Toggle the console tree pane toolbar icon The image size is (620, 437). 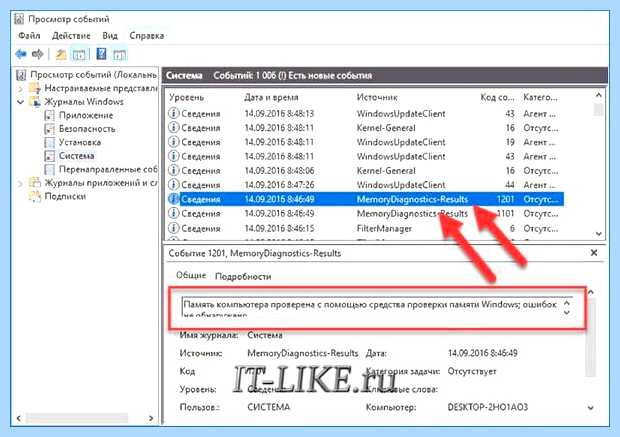coord(79,54)
